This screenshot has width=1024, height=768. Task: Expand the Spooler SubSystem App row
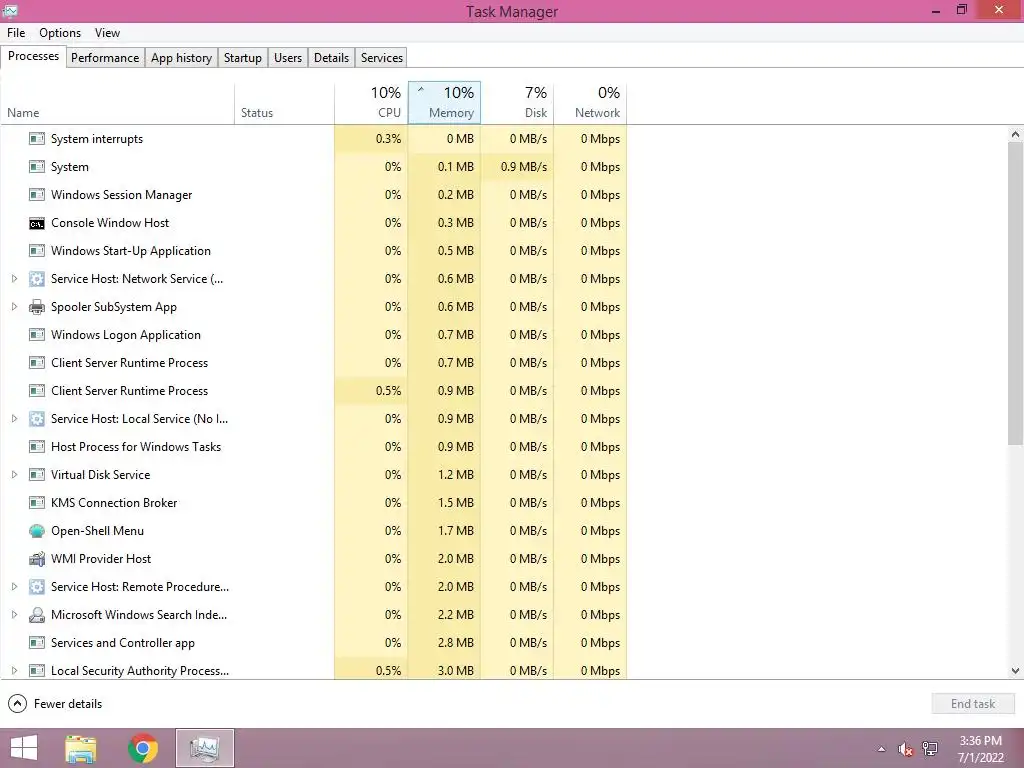[14, 307]
